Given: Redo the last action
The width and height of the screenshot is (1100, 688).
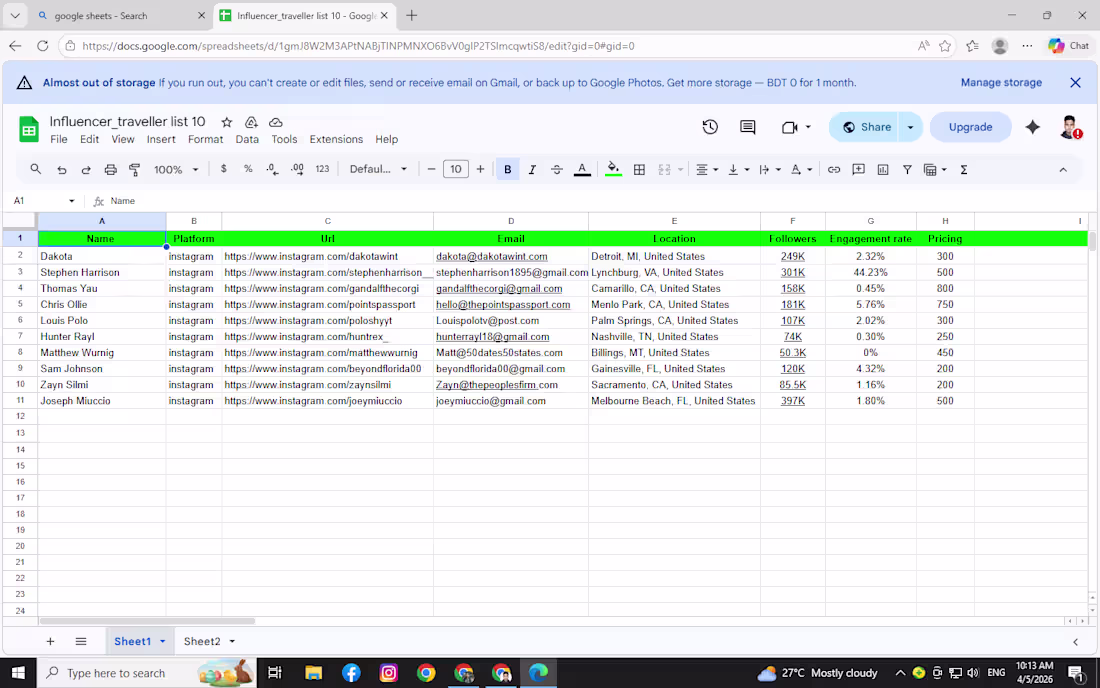Looking at the screenshot, I should [x=86, y=170].
